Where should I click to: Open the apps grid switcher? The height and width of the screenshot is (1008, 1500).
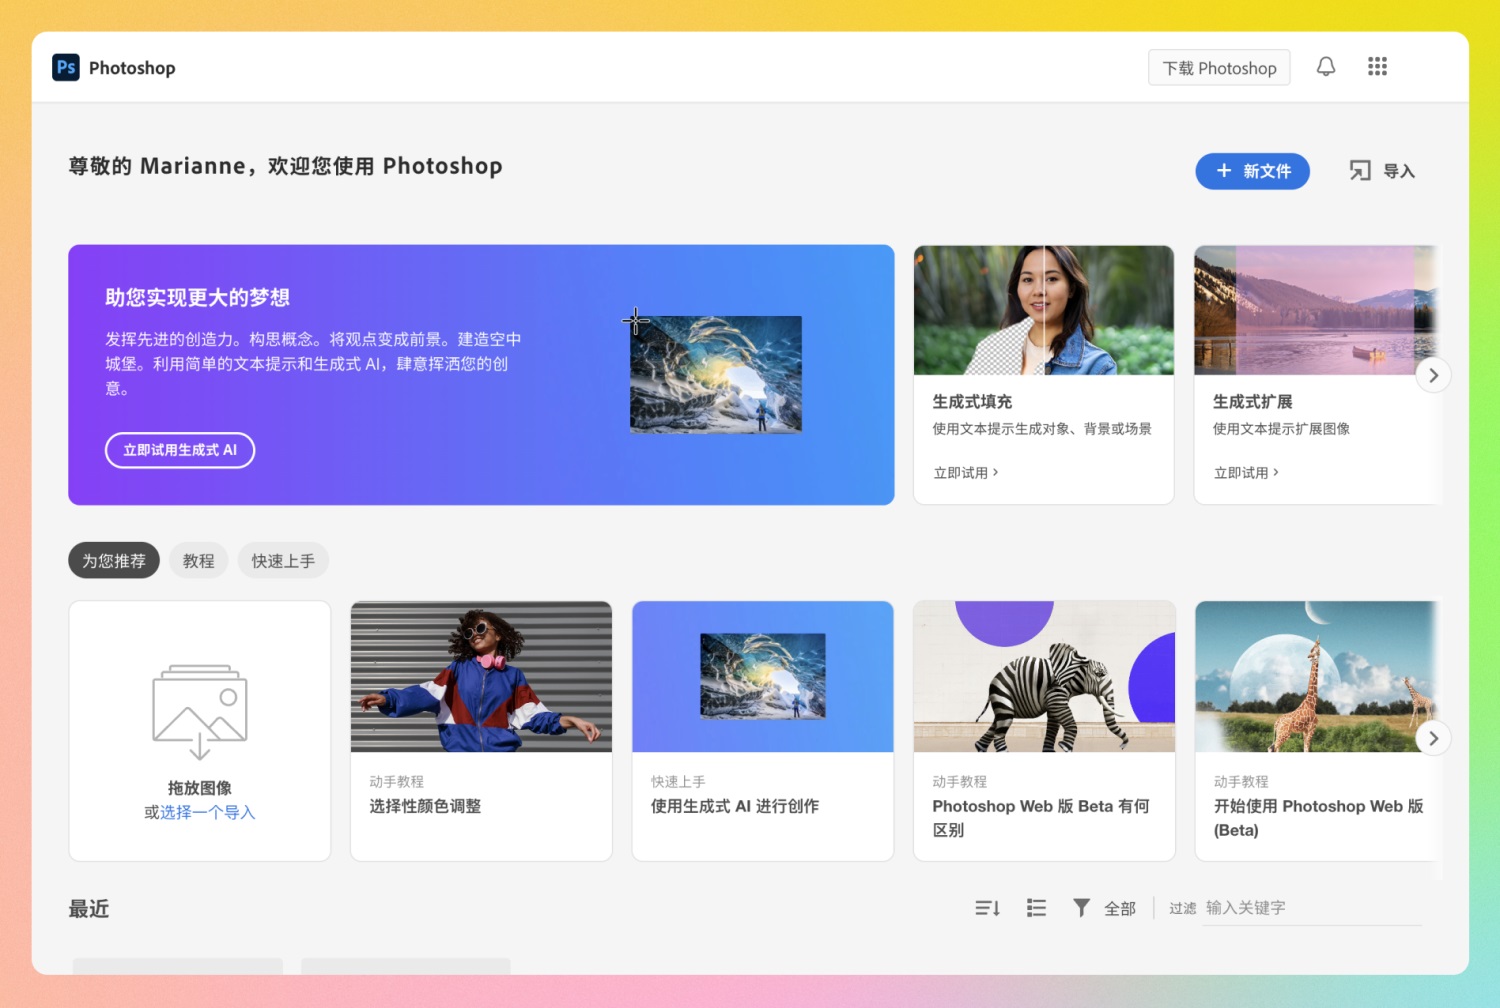[x=1377, y=67]
